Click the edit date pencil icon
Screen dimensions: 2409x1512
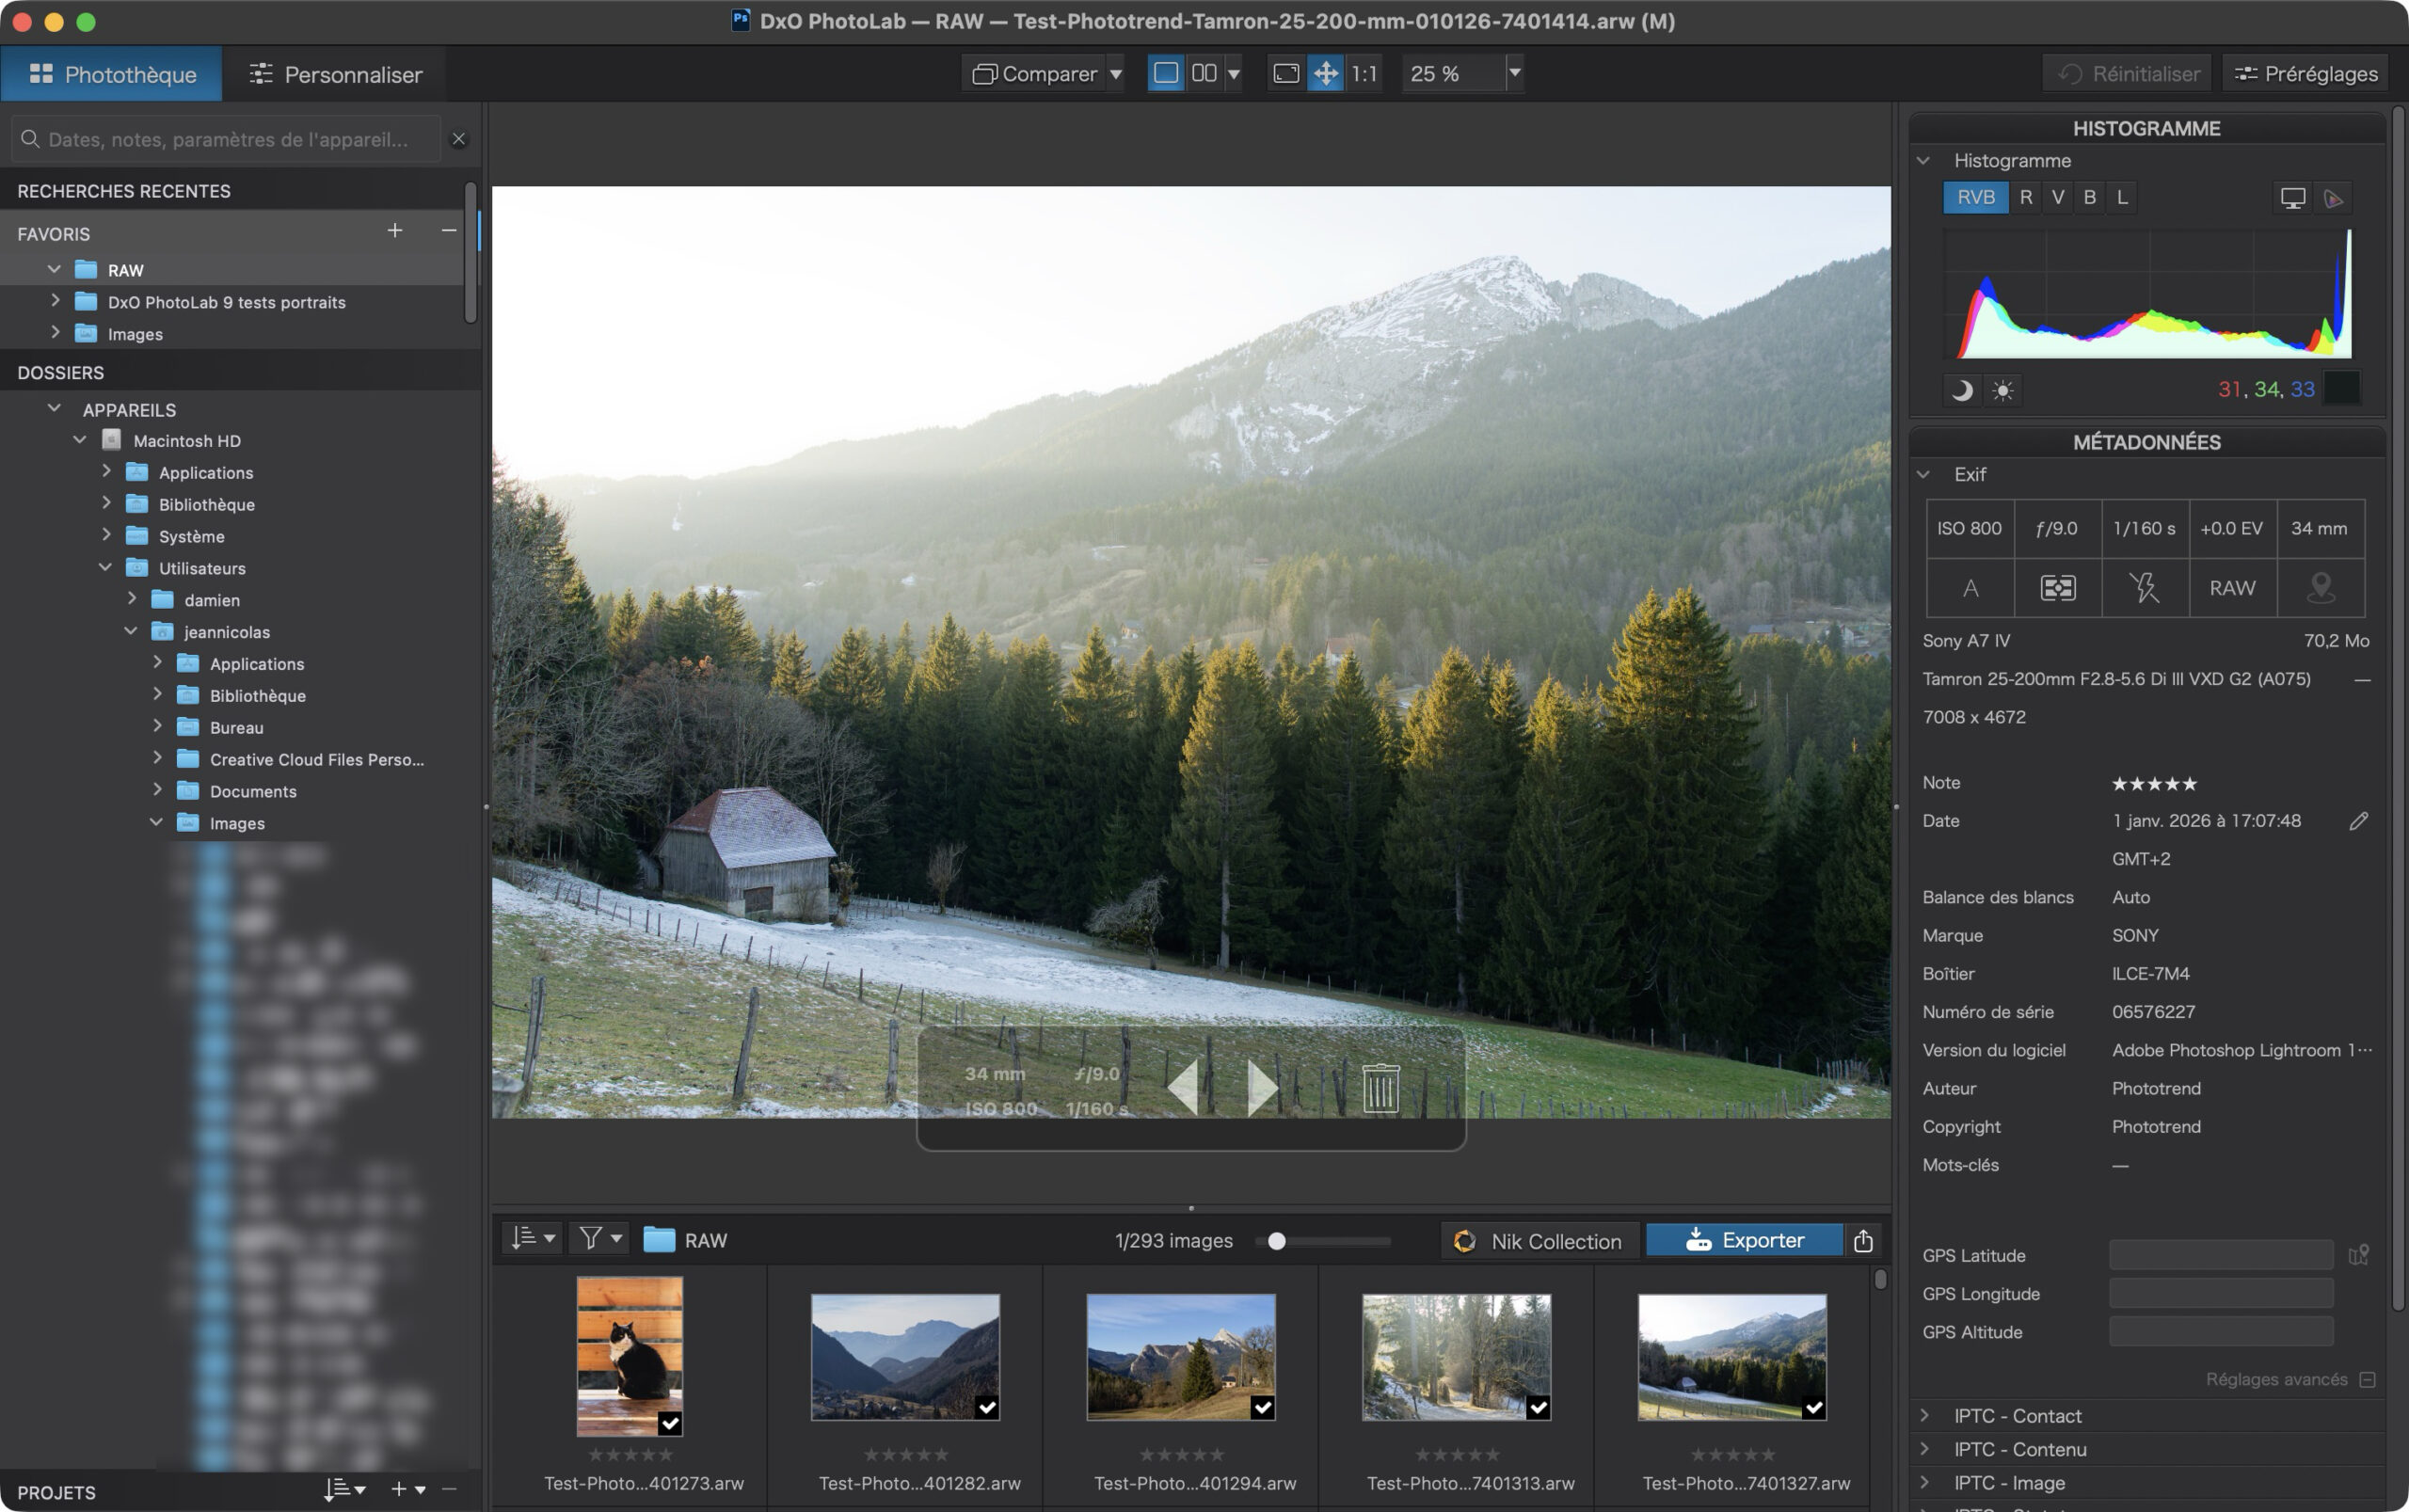[2358, 821]
